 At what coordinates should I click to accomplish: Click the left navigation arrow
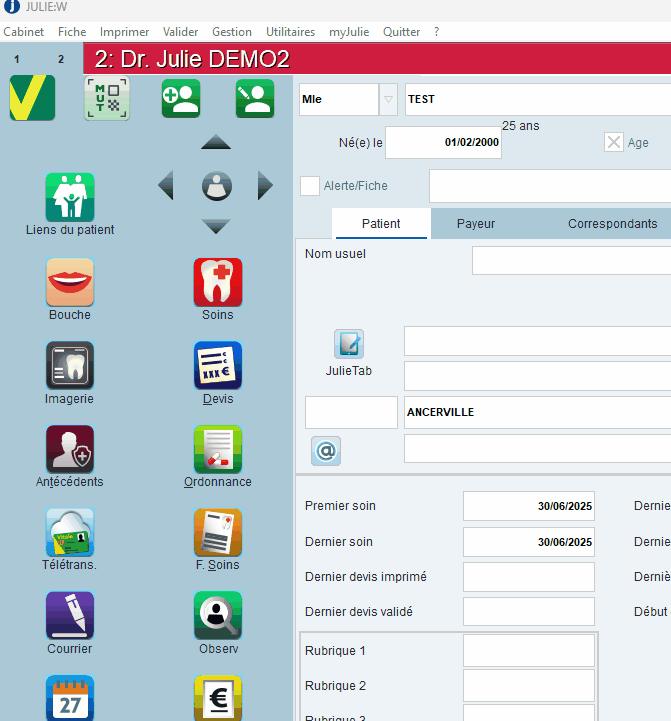click(166, 185)
